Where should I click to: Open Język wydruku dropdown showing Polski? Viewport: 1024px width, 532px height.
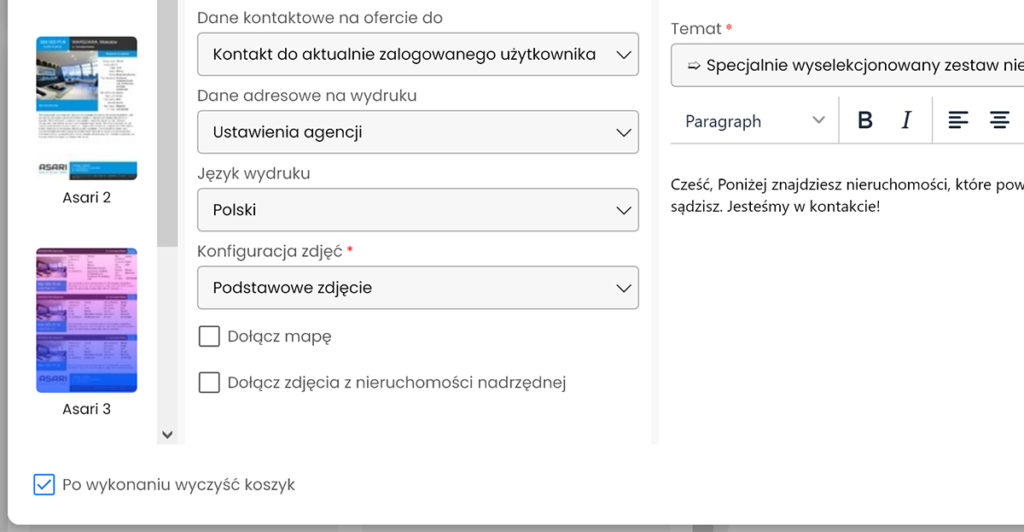pos(418,210)
